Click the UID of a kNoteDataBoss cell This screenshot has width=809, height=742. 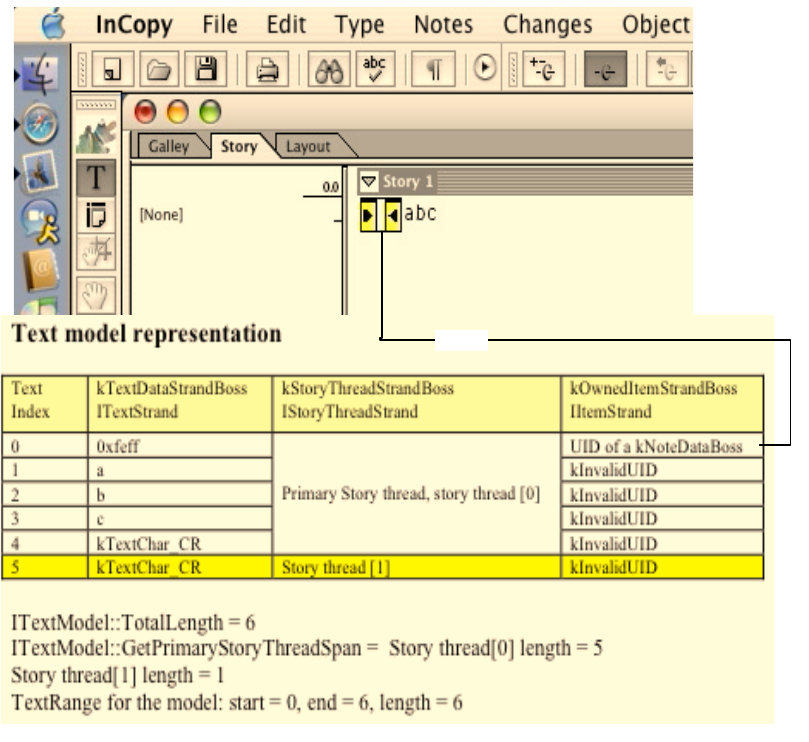[662, 445]
